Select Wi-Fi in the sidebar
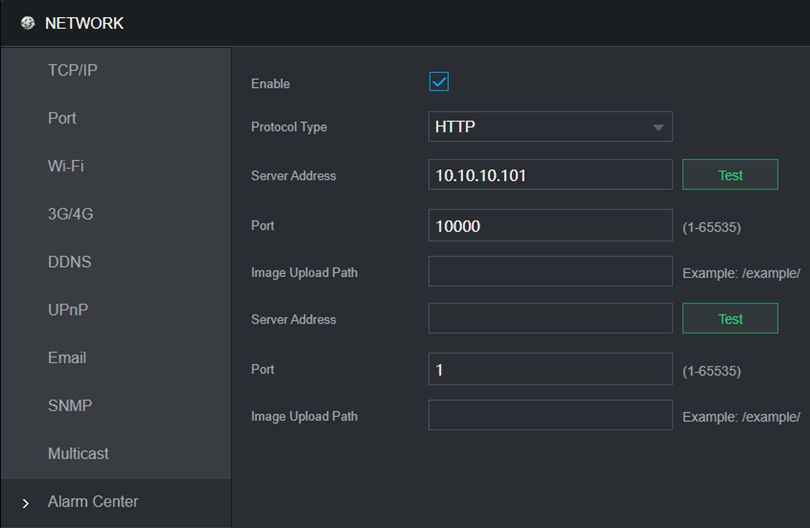810x528 pixels. pyautogui.click(x=65, y=166)
